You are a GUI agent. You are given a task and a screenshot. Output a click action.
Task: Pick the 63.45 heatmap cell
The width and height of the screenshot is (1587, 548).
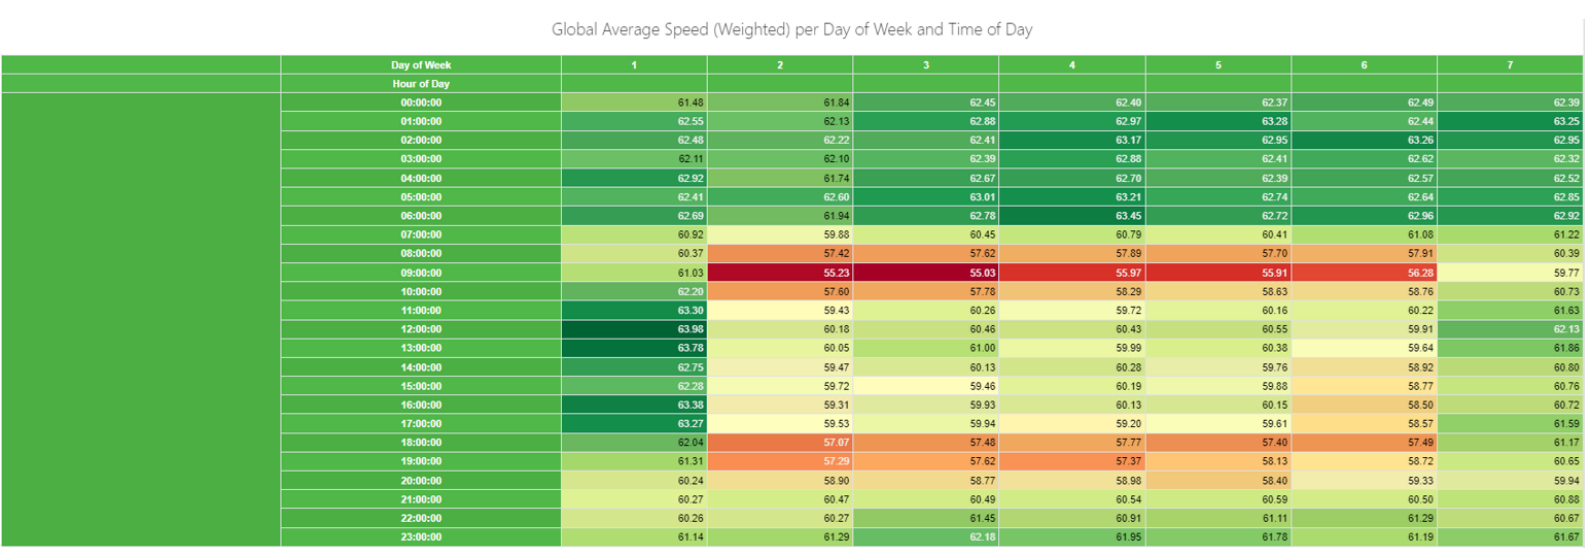[x=1072, y=216]
